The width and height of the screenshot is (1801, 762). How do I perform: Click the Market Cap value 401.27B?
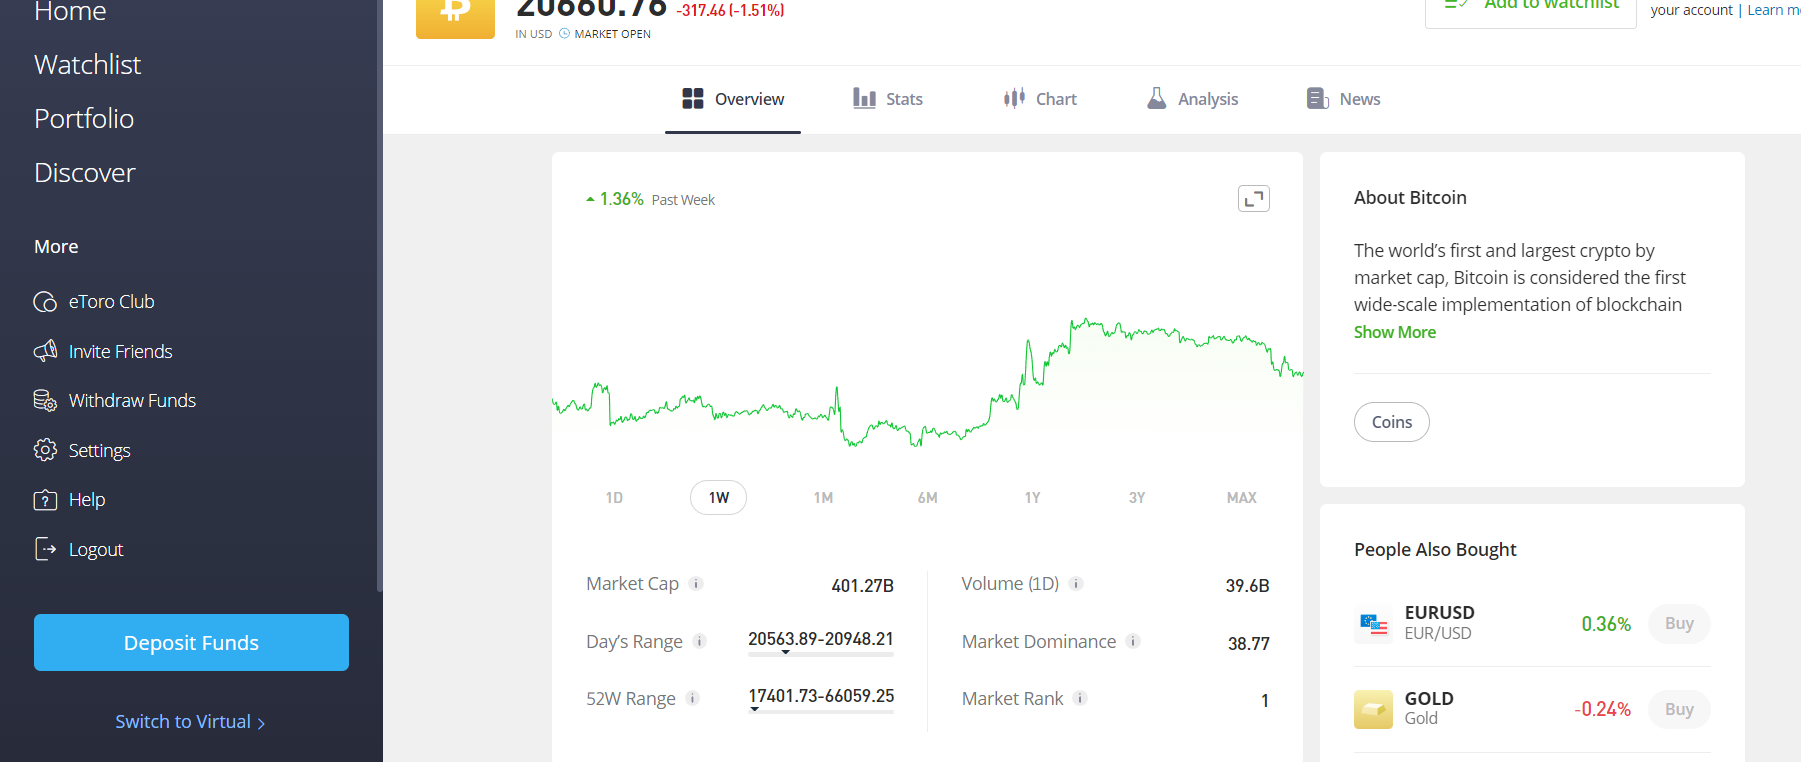pos(862,586)
